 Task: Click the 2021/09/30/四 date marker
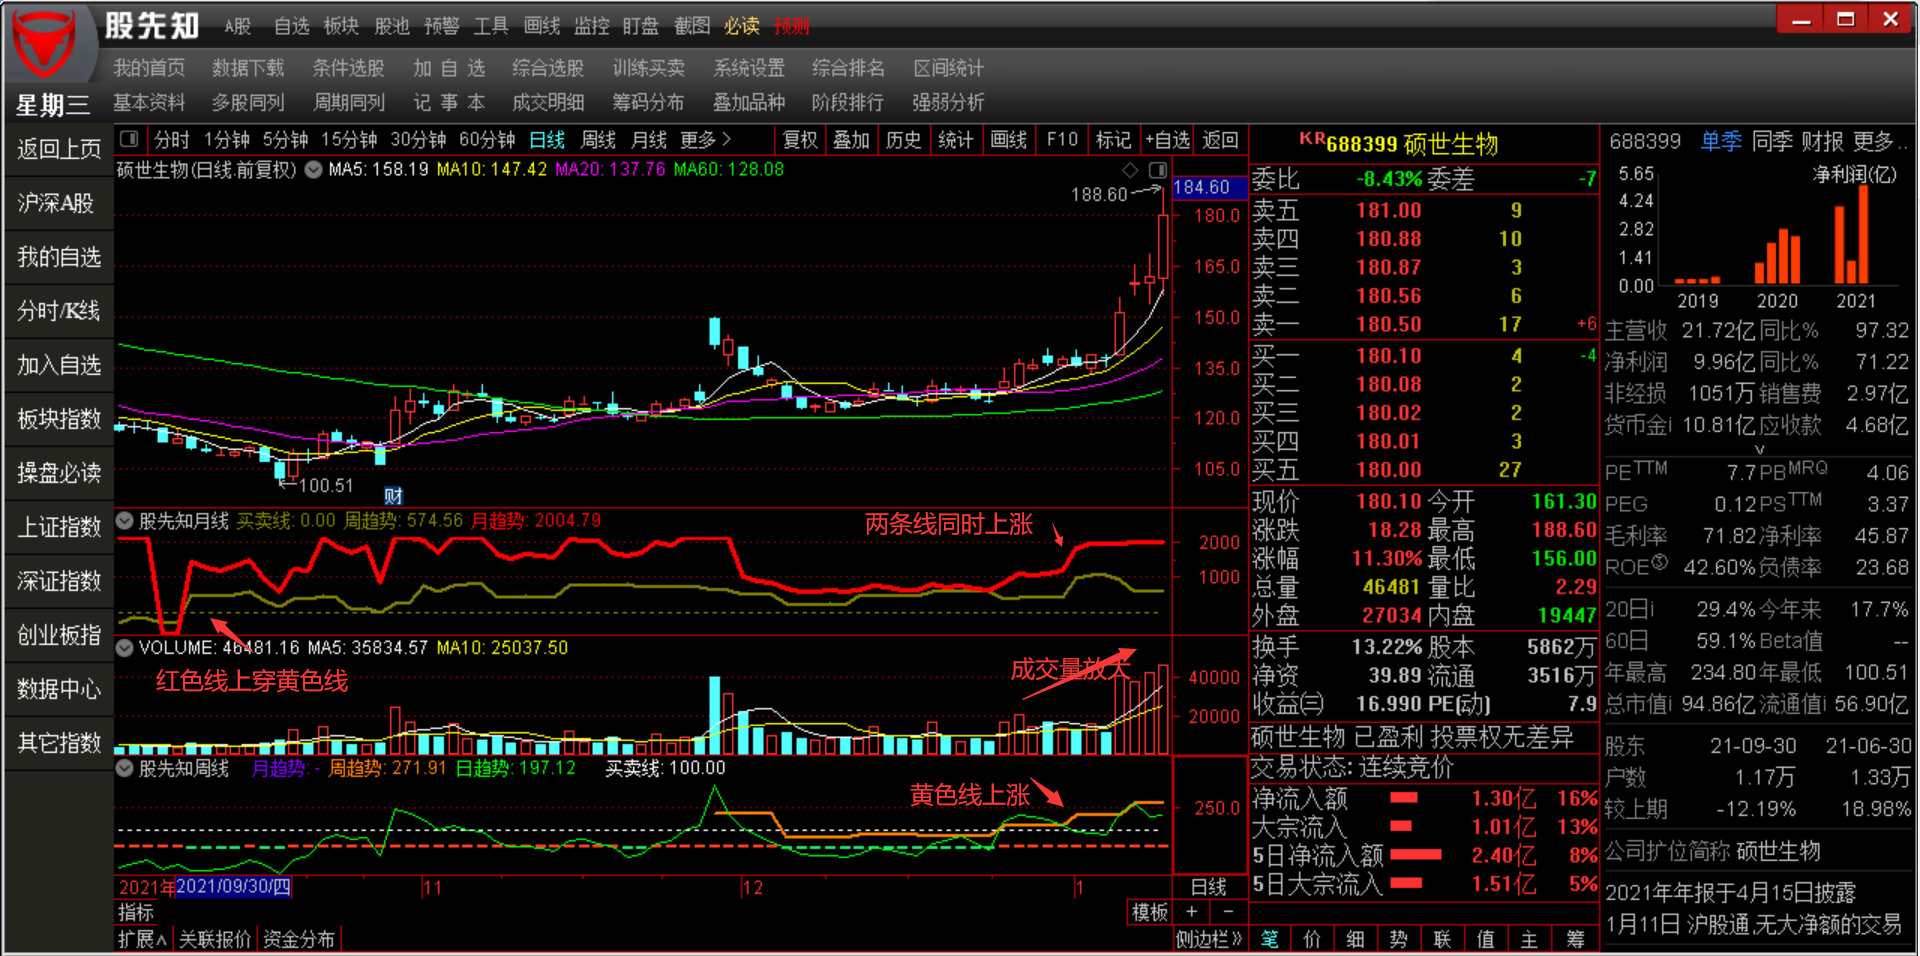tap(233, 887)
